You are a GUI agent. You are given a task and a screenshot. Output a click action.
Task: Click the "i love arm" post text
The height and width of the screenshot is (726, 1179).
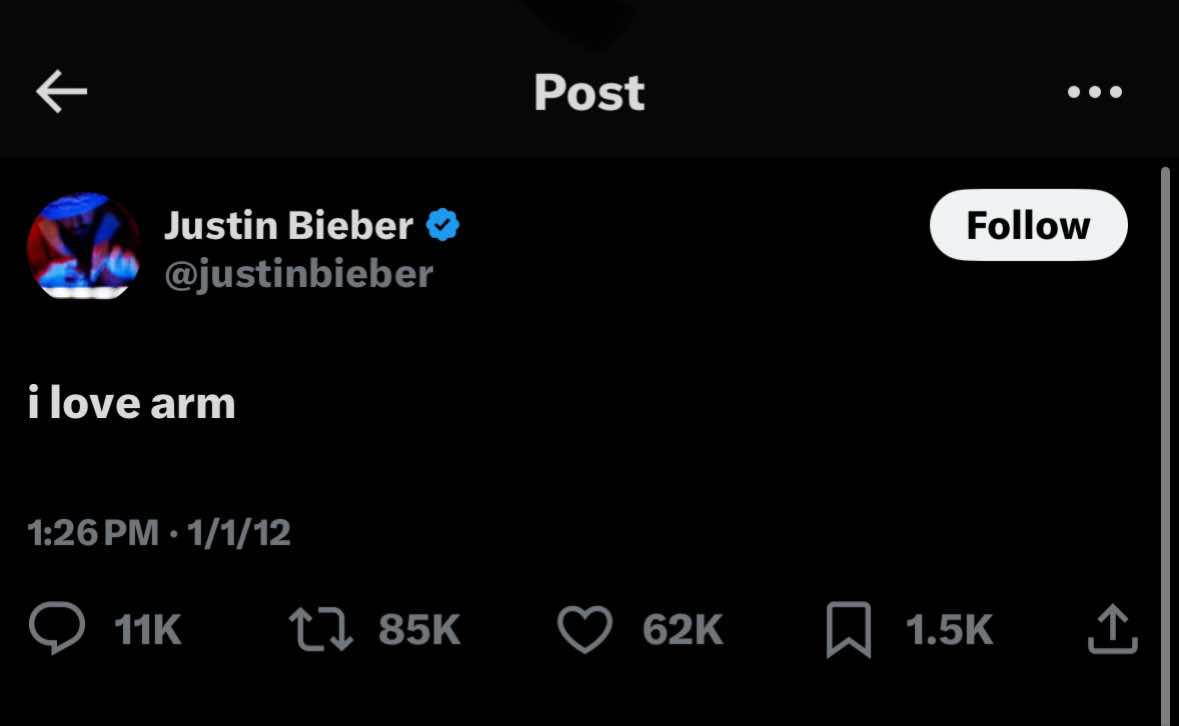132,403
